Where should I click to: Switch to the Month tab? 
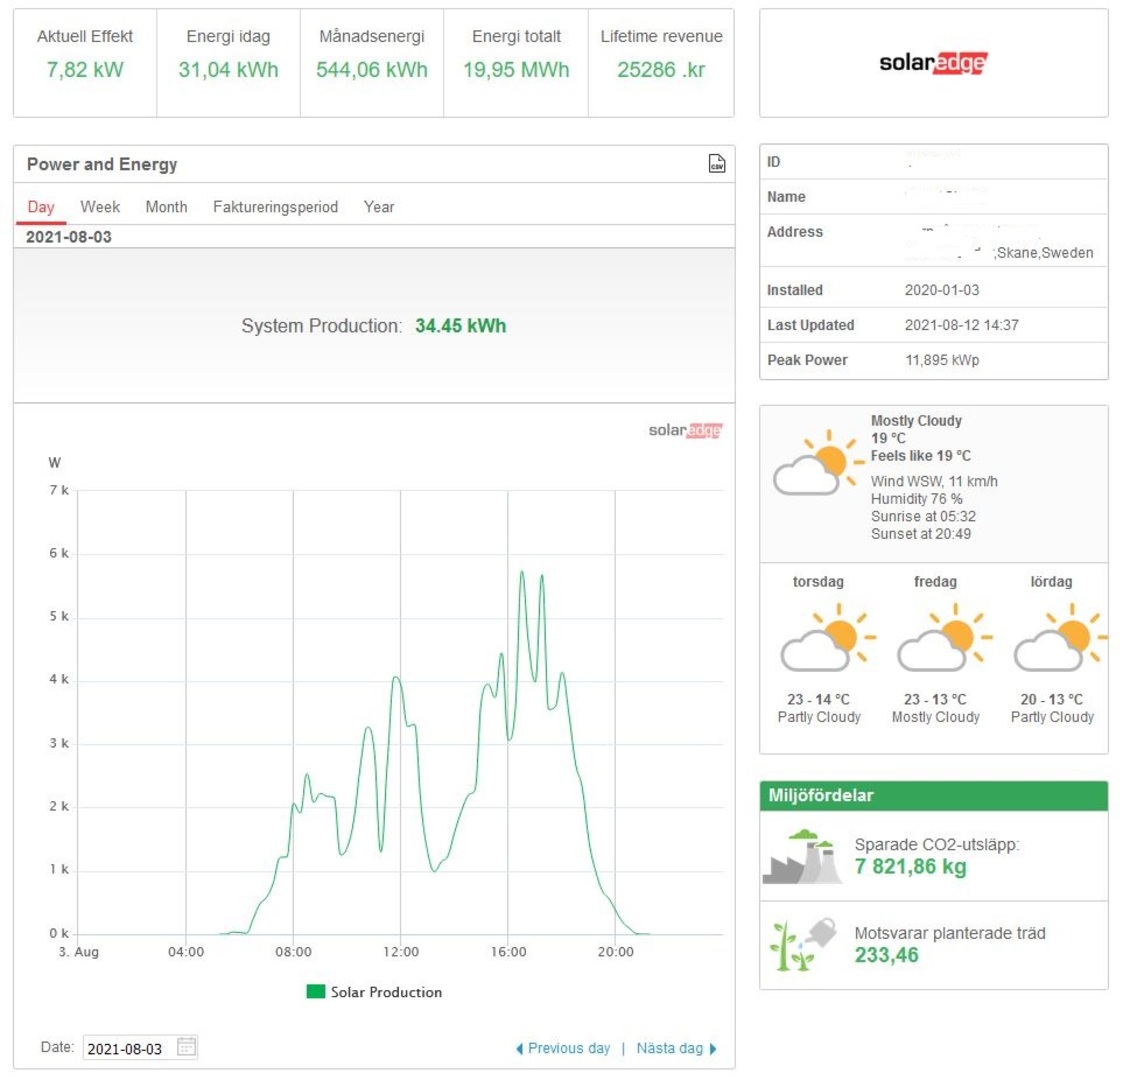point(166,207)
